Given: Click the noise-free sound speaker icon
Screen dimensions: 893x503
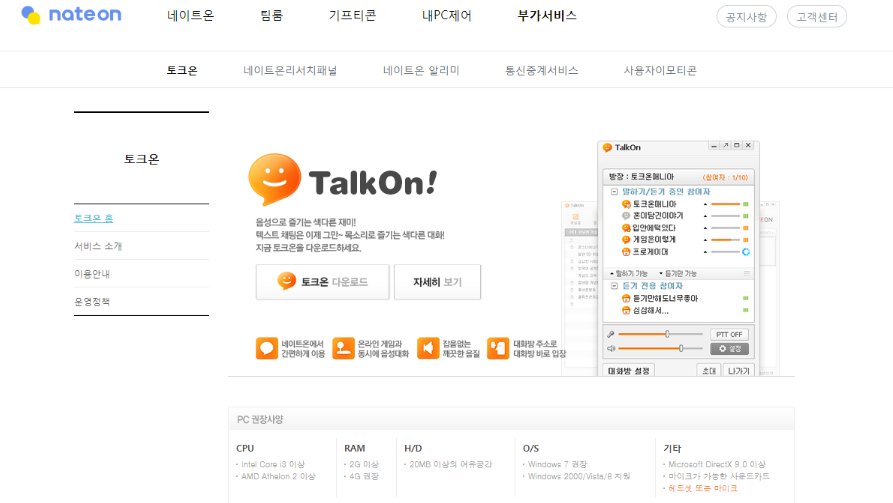Looking at the screenshot, I should 428,348.
